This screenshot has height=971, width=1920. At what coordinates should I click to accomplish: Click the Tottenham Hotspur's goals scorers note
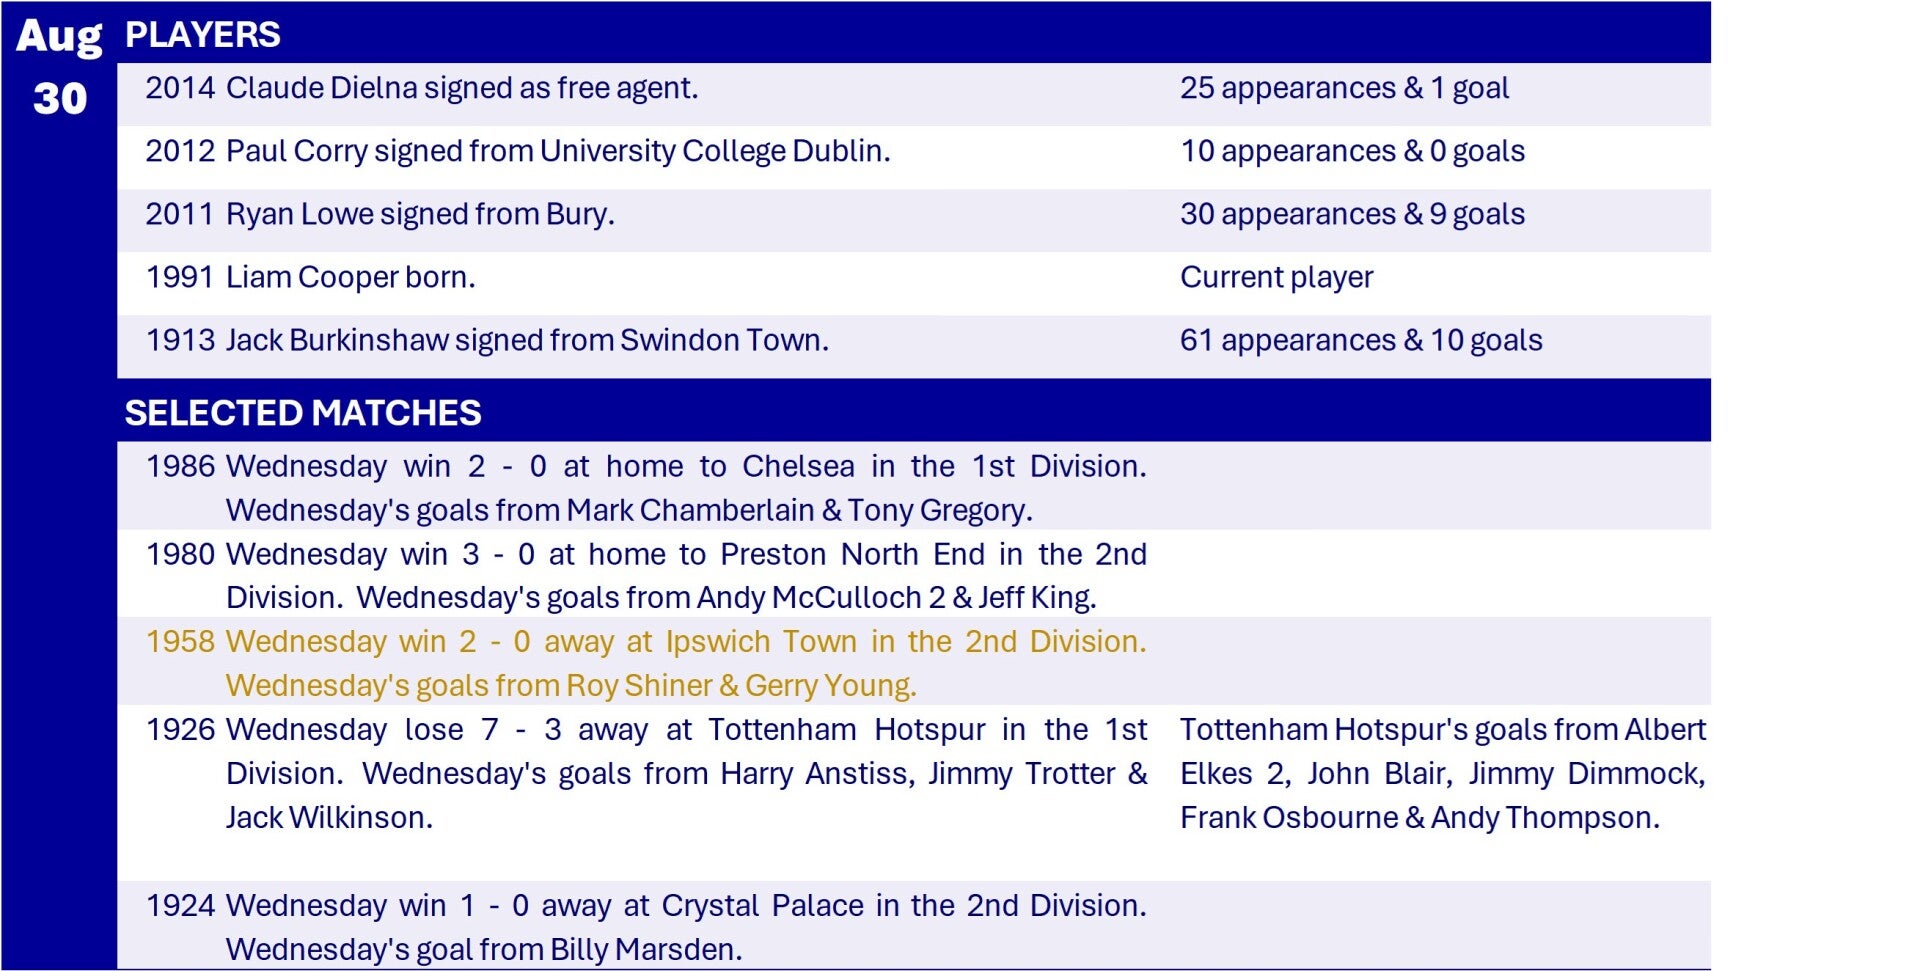[1443, 773]
